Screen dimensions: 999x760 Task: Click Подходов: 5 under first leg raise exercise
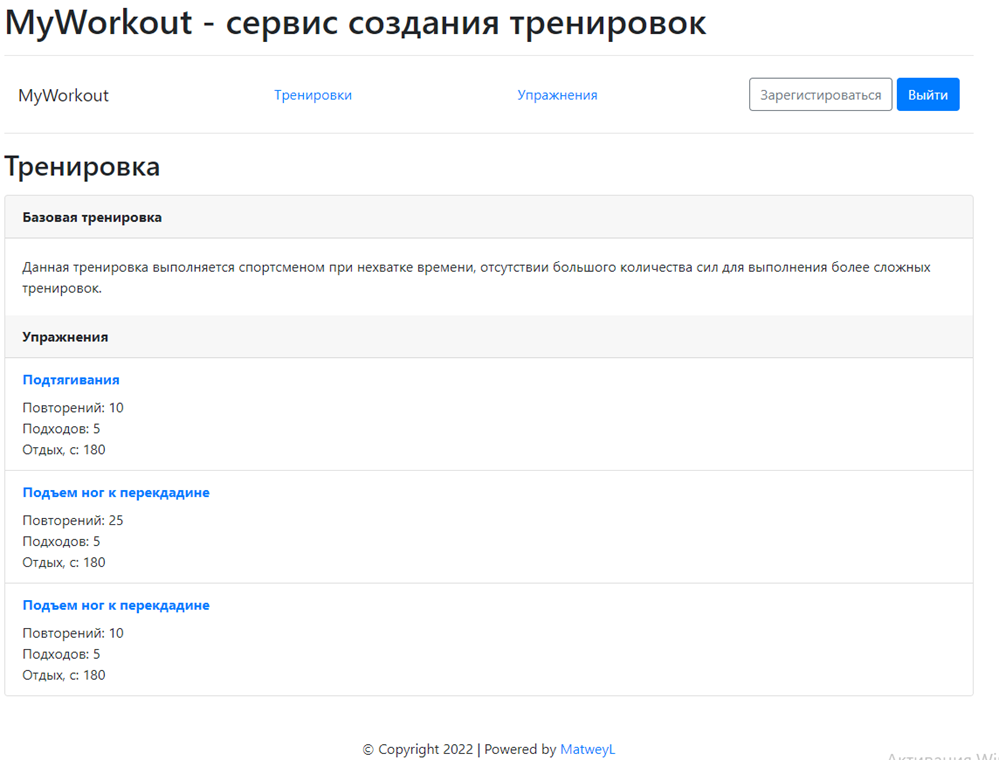pyautogui.click(x=63, y=541)
